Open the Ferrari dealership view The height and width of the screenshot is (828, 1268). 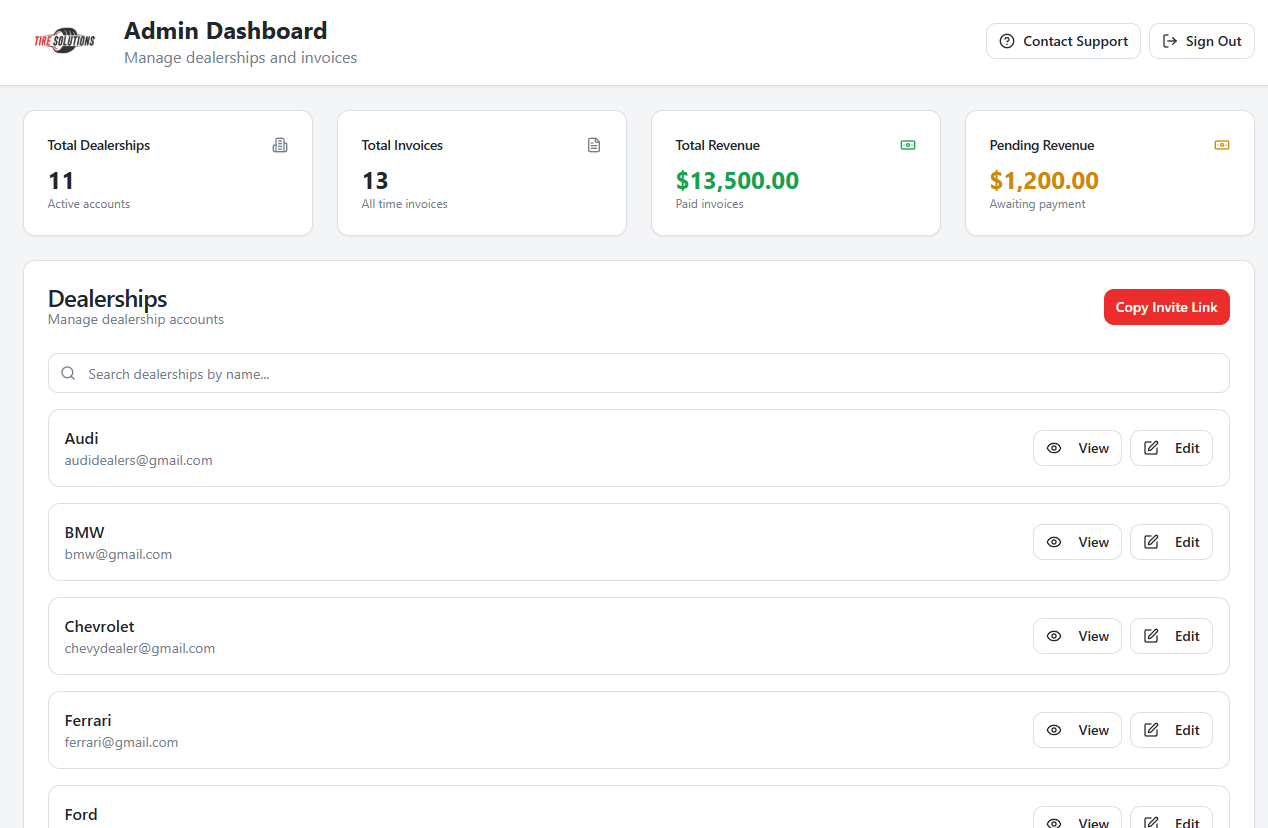click(x=1077, y=730)
